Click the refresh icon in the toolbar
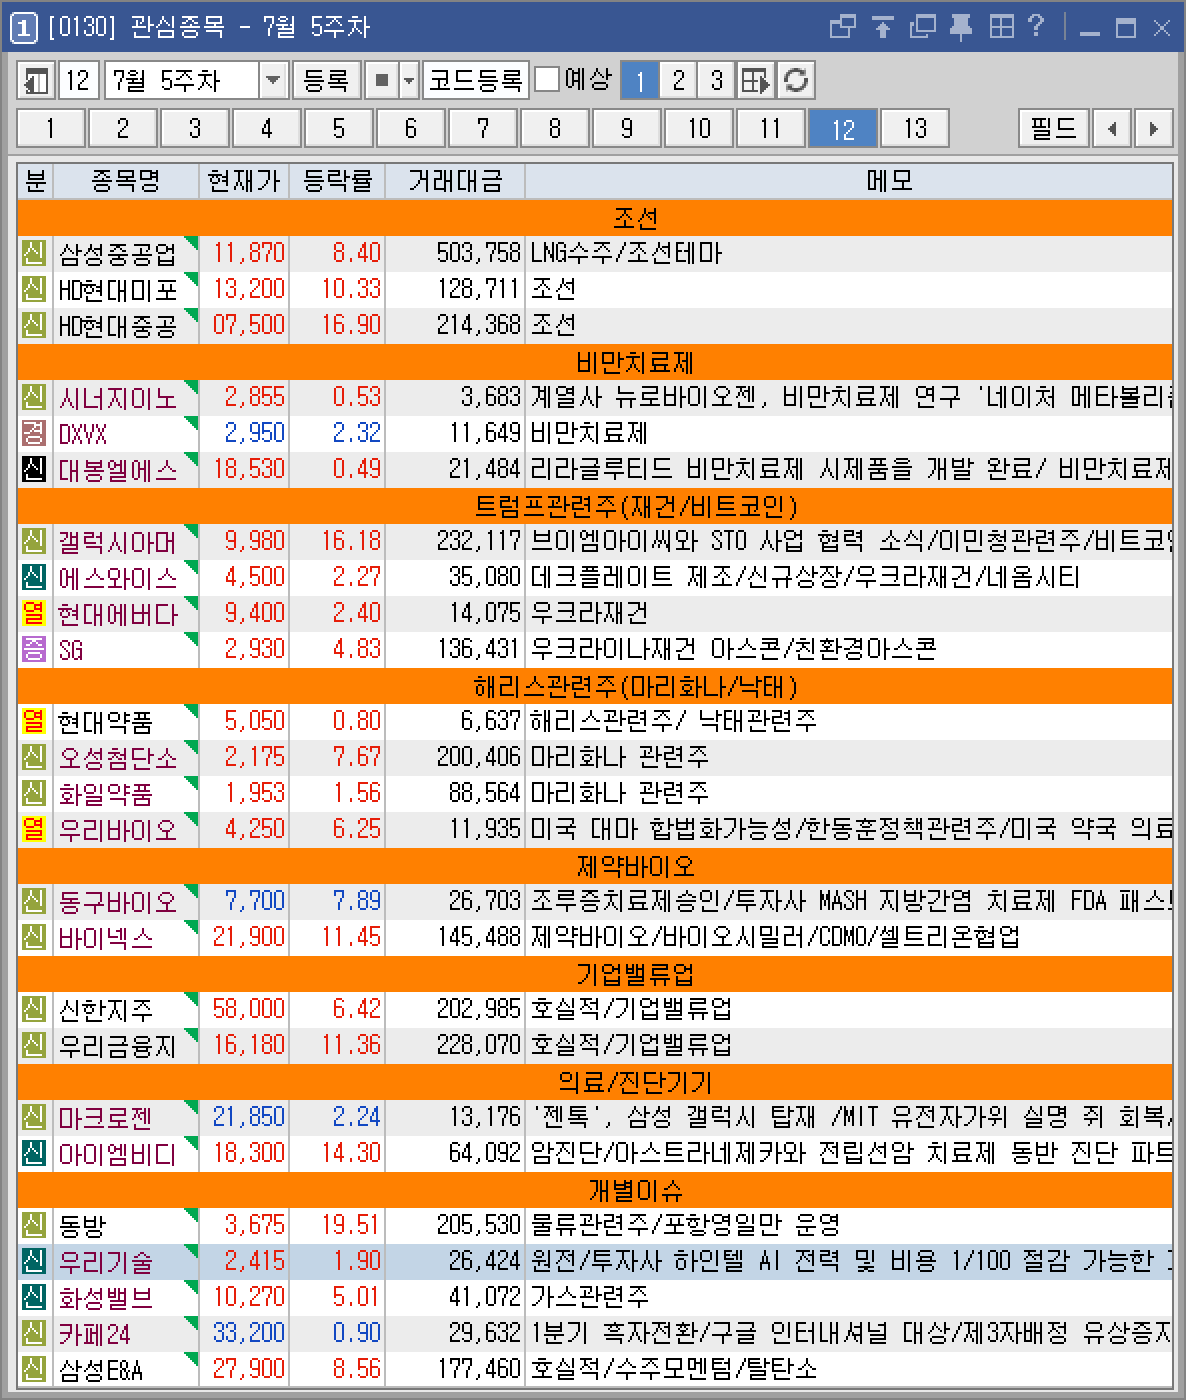 click(x=796, y=81)
